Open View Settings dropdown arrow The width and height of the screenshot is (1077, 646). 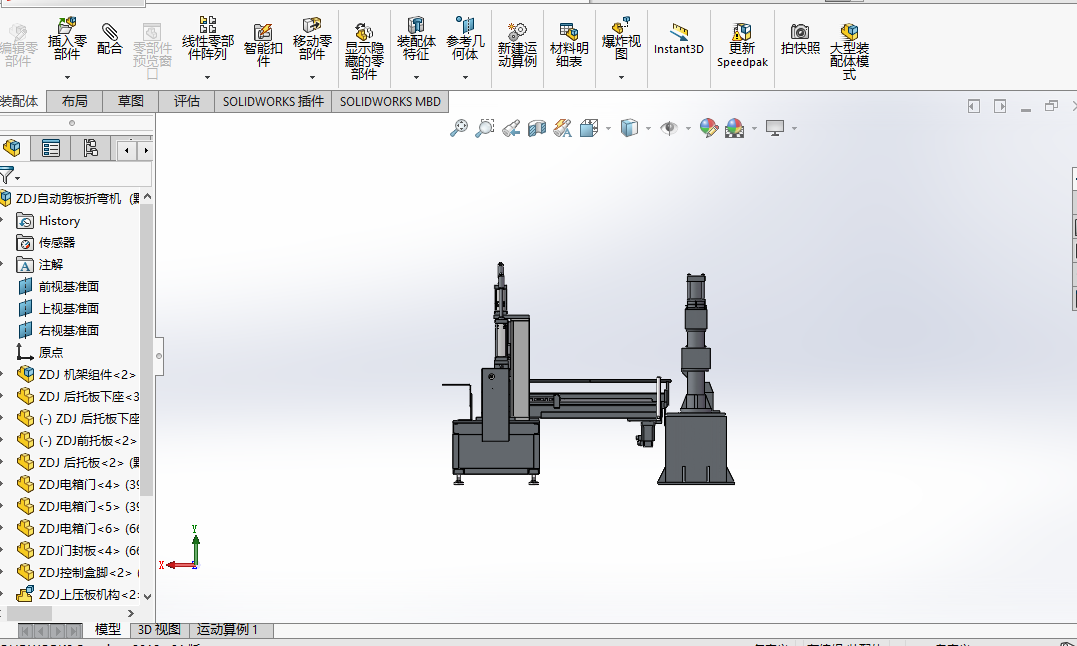pos(794,128)
